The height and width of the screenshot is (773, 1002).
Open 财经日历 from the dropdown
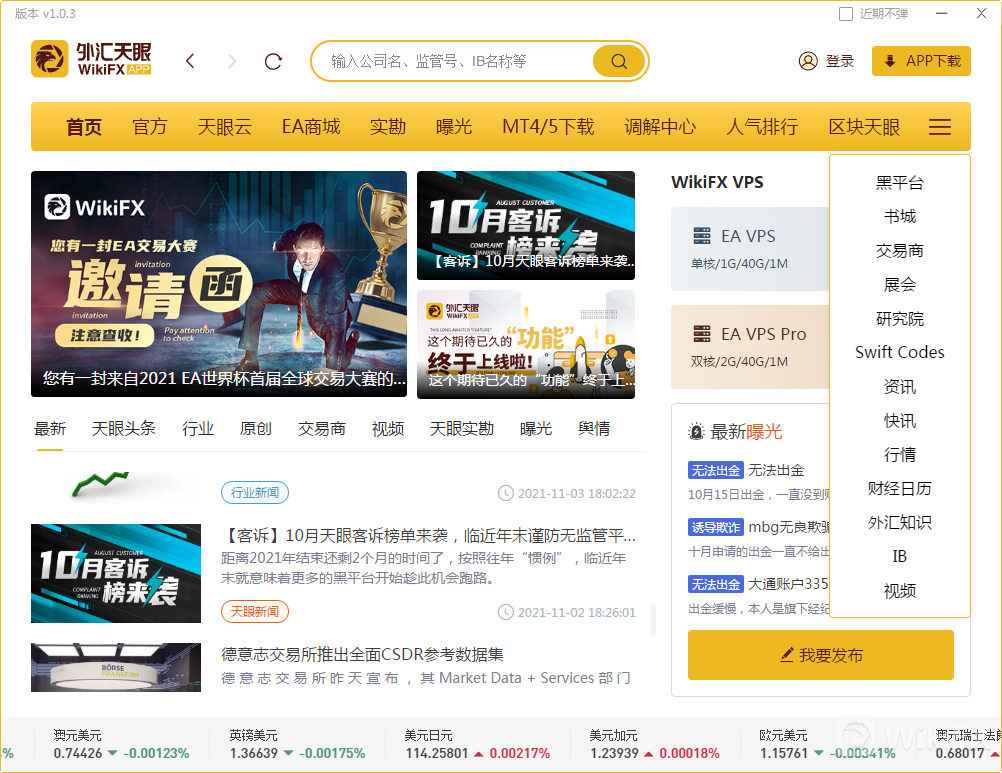pos(900,488)
